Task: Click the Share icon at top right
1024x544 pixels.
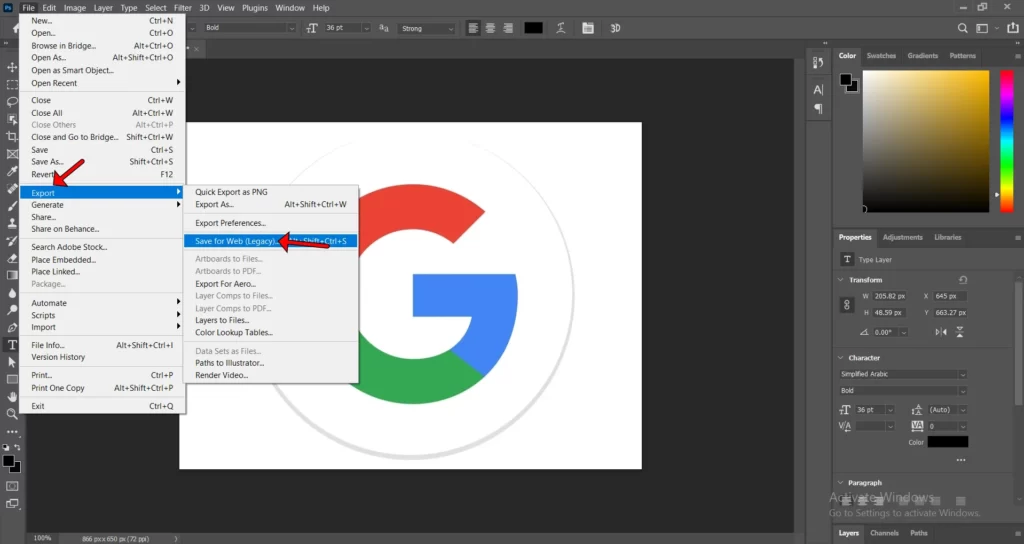Action: (1013, 28)
